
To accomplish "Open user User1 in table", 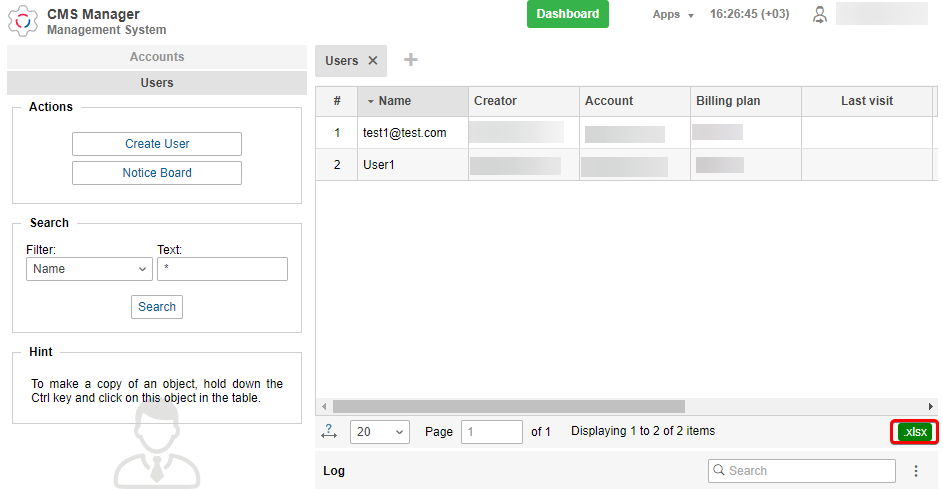I will (x=379, y=165).
